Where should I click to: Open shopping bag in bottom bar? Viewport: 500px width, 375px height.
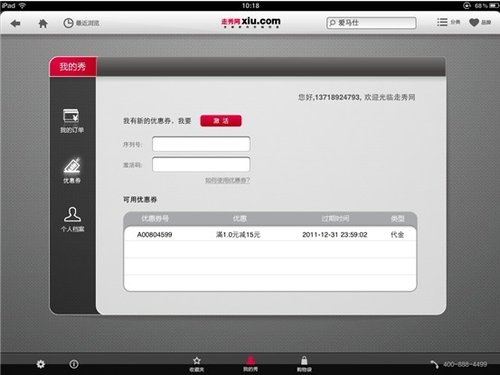(x=304, y=364)
